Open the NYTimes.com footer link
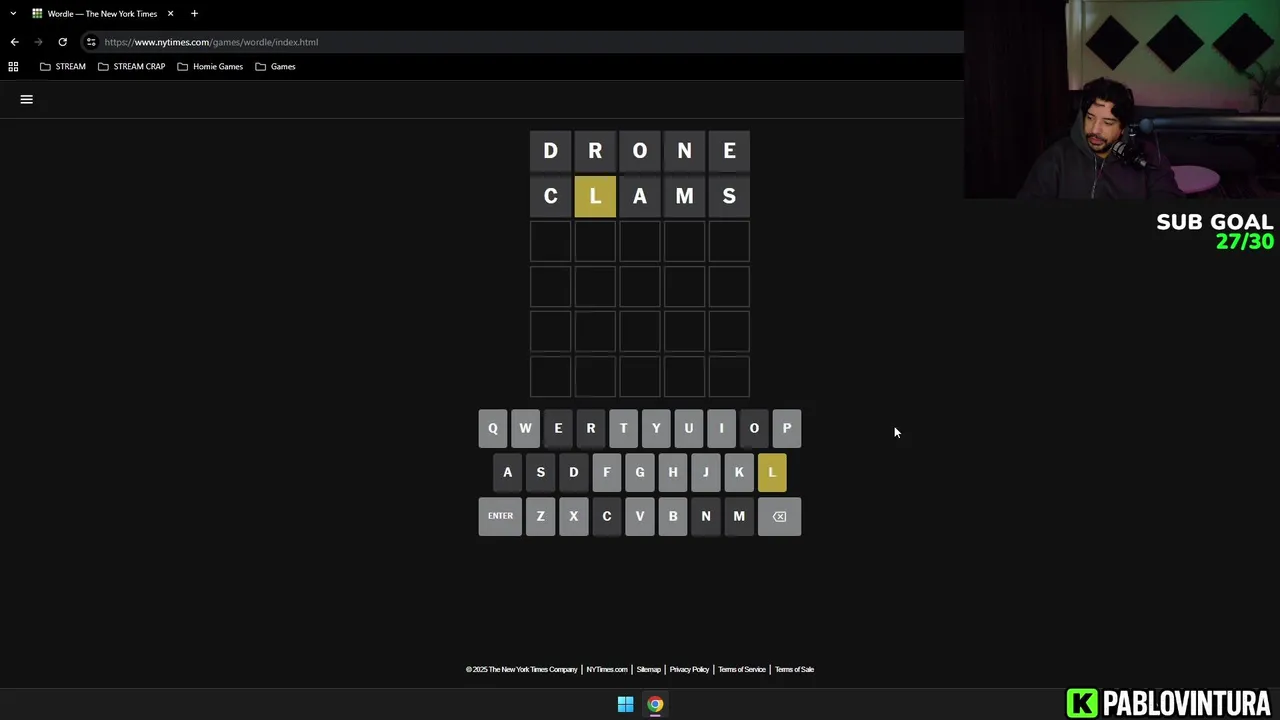 pos(607,669)
